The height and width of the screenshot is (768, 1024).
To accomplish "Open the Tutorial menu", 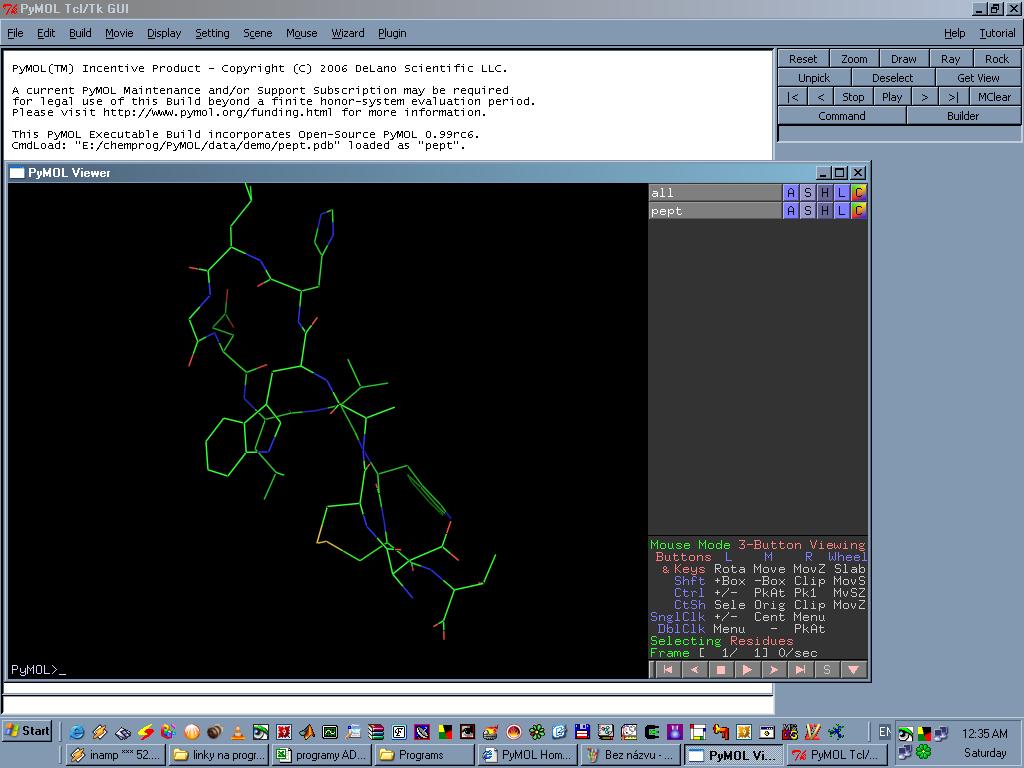I will tap(997, 33).
